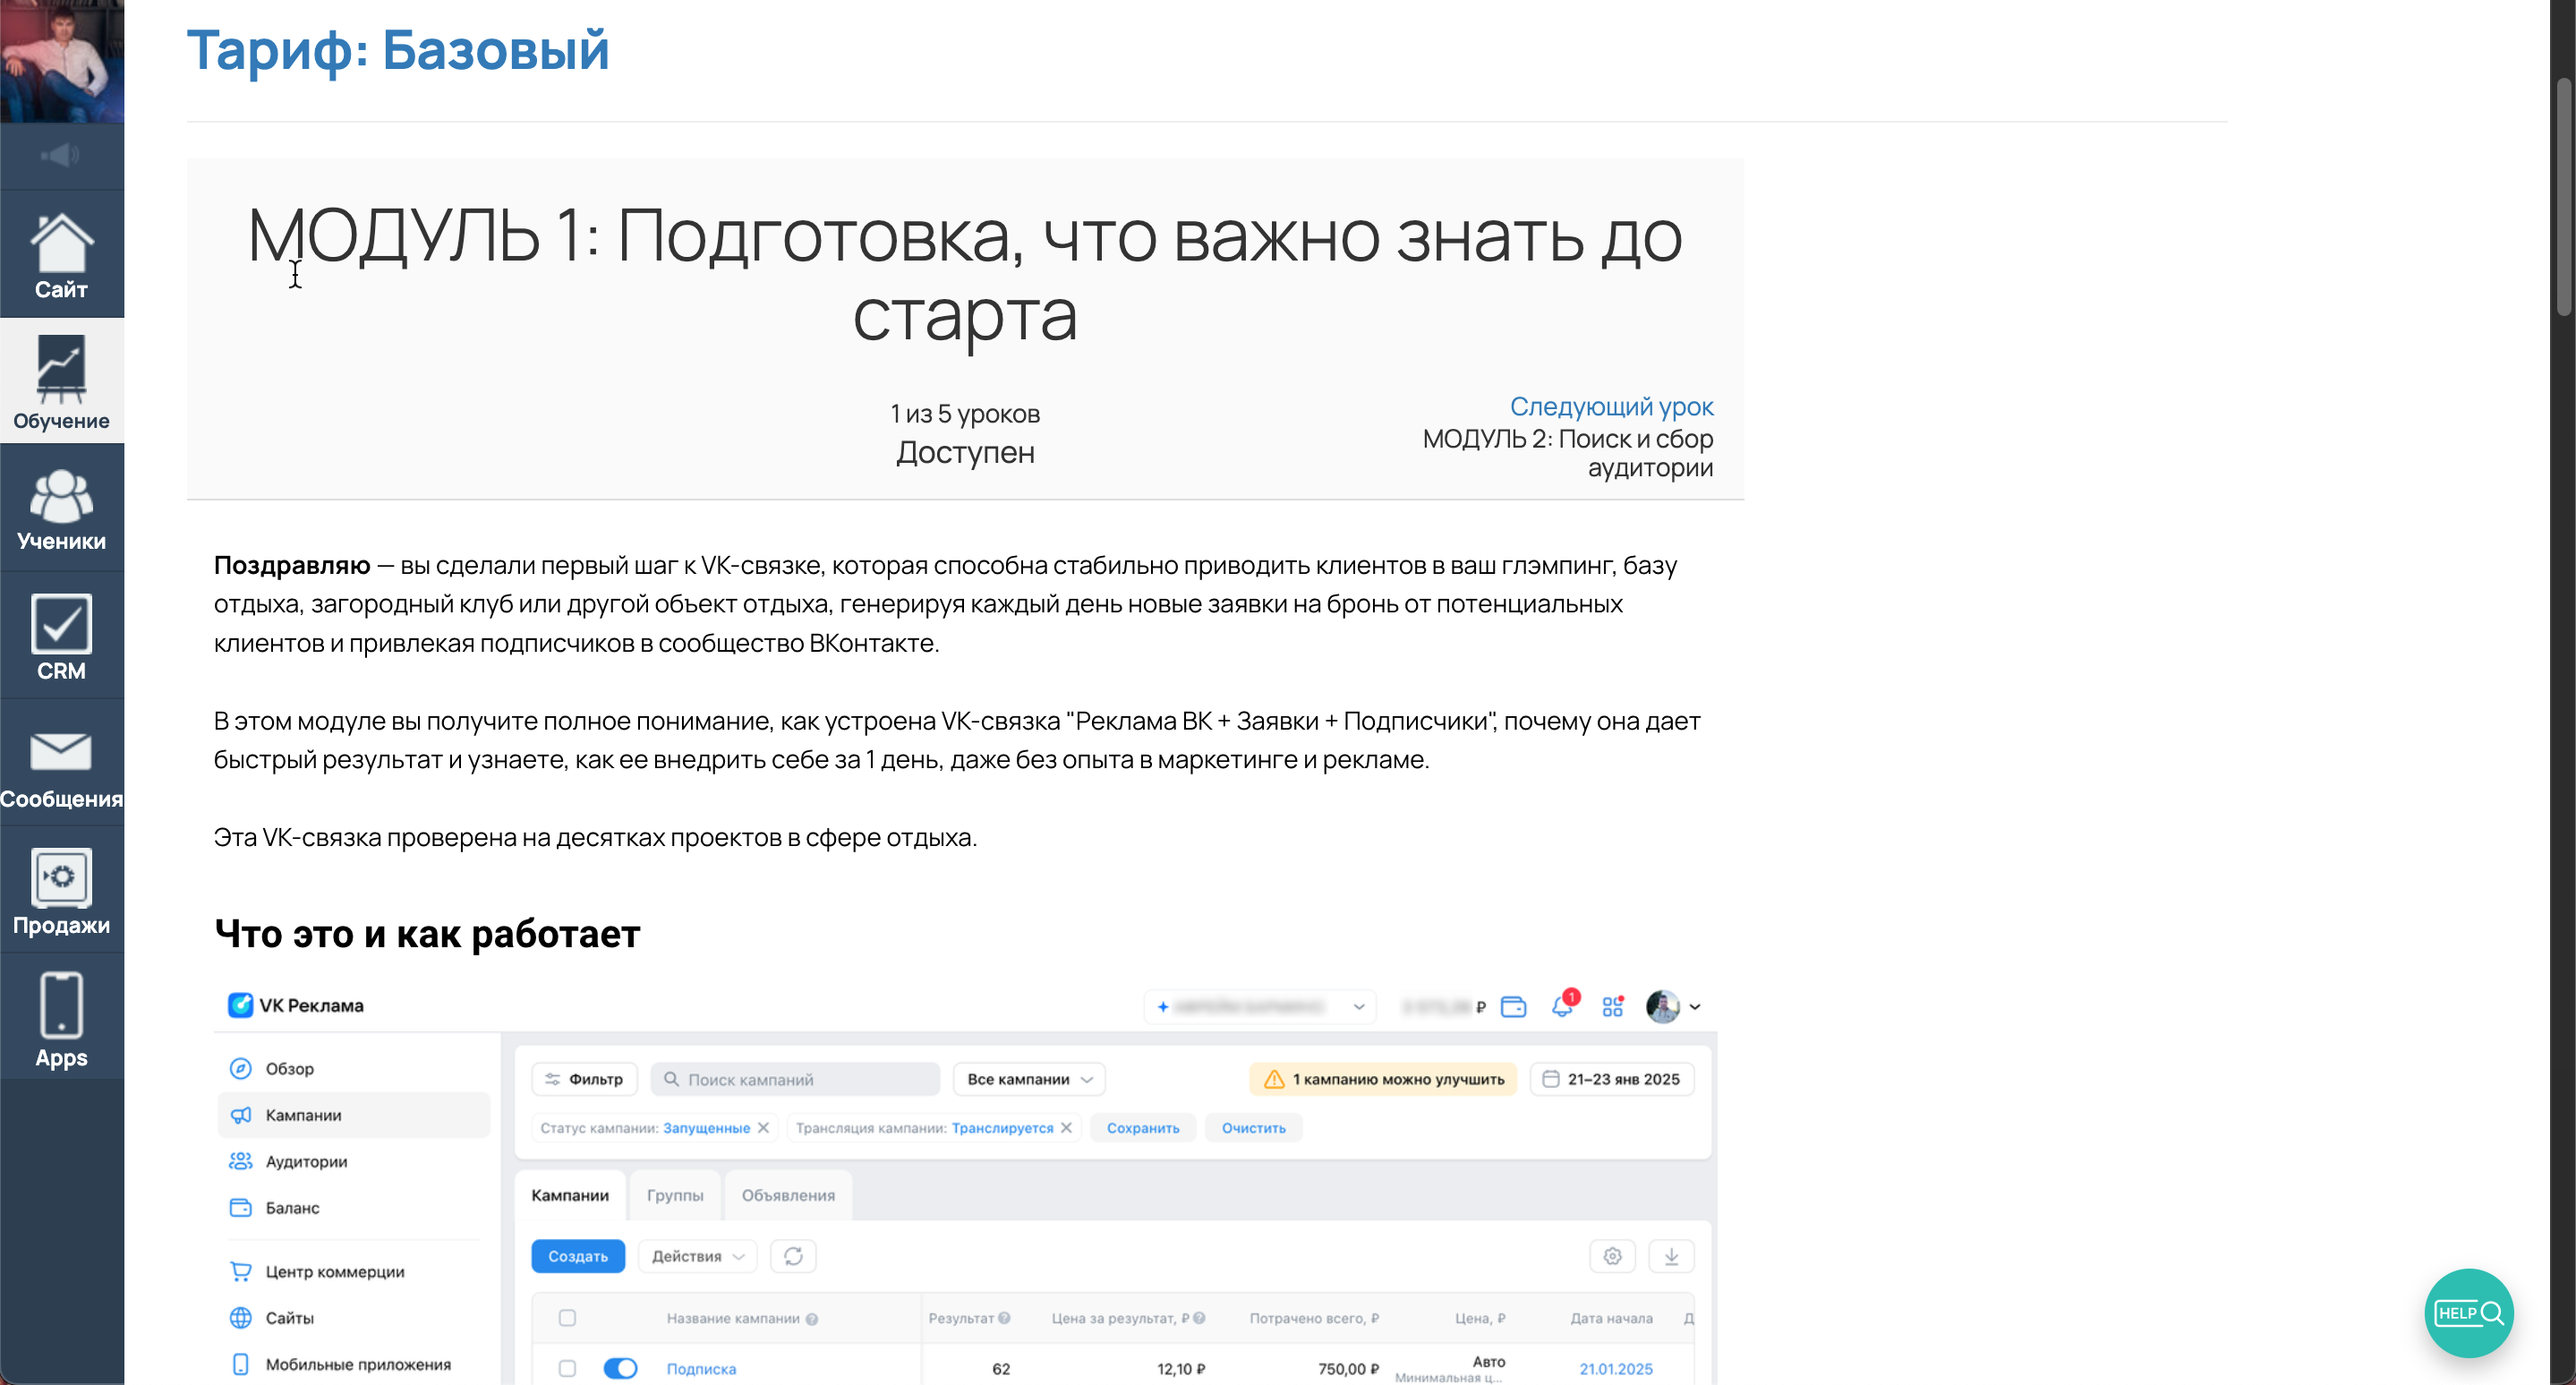Select Кампании in VK Реклама left menu
Image resolution: width=2576 pixels, height=1385 pixels.
pyautogui.click(x=353, y=1114)
